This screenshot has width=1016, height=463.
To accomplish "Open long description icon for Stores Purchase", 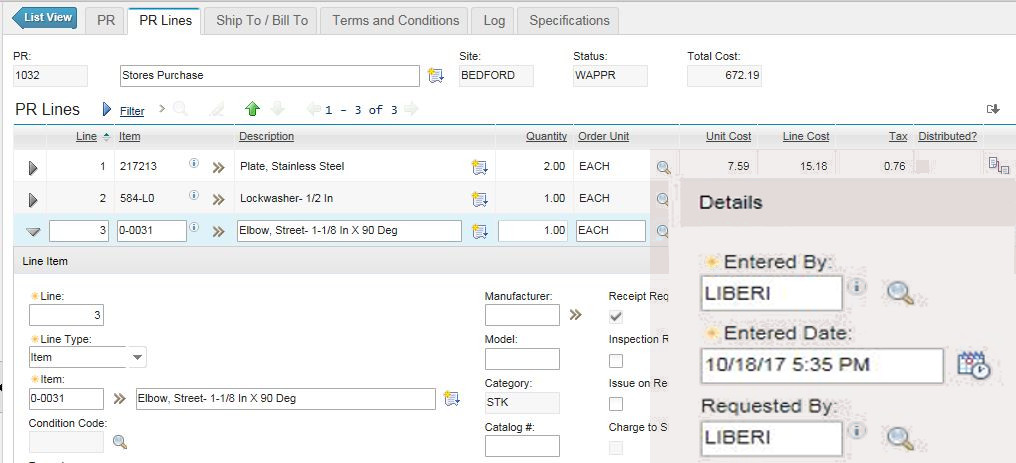I will click(435, 76).
